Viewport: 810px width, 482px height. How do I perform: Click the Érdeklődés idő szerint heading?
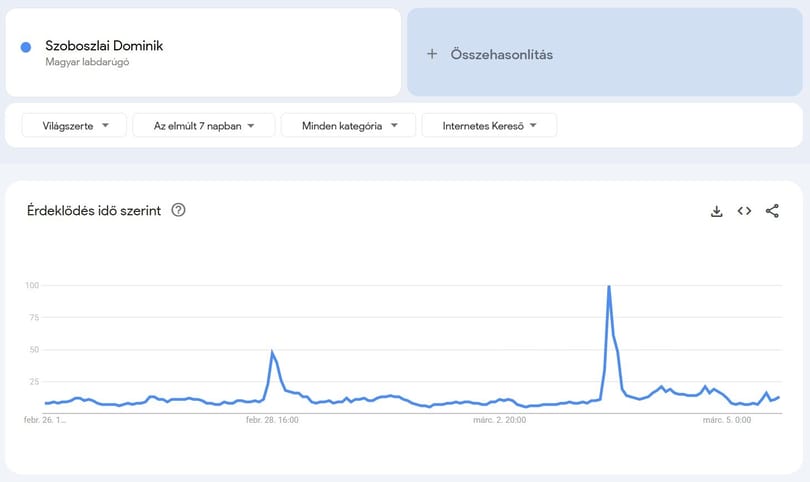[94, 211]
